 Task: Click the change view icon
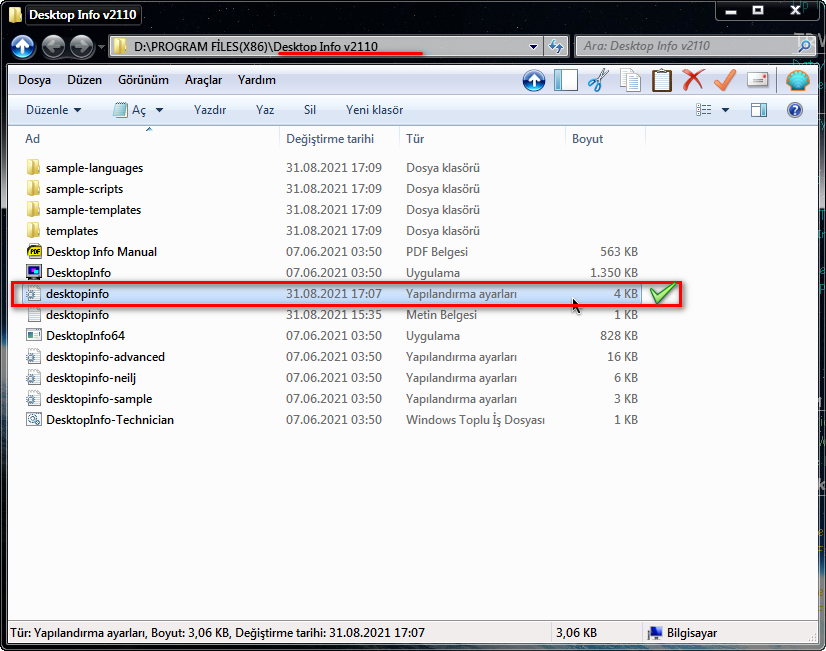[704, 110]
